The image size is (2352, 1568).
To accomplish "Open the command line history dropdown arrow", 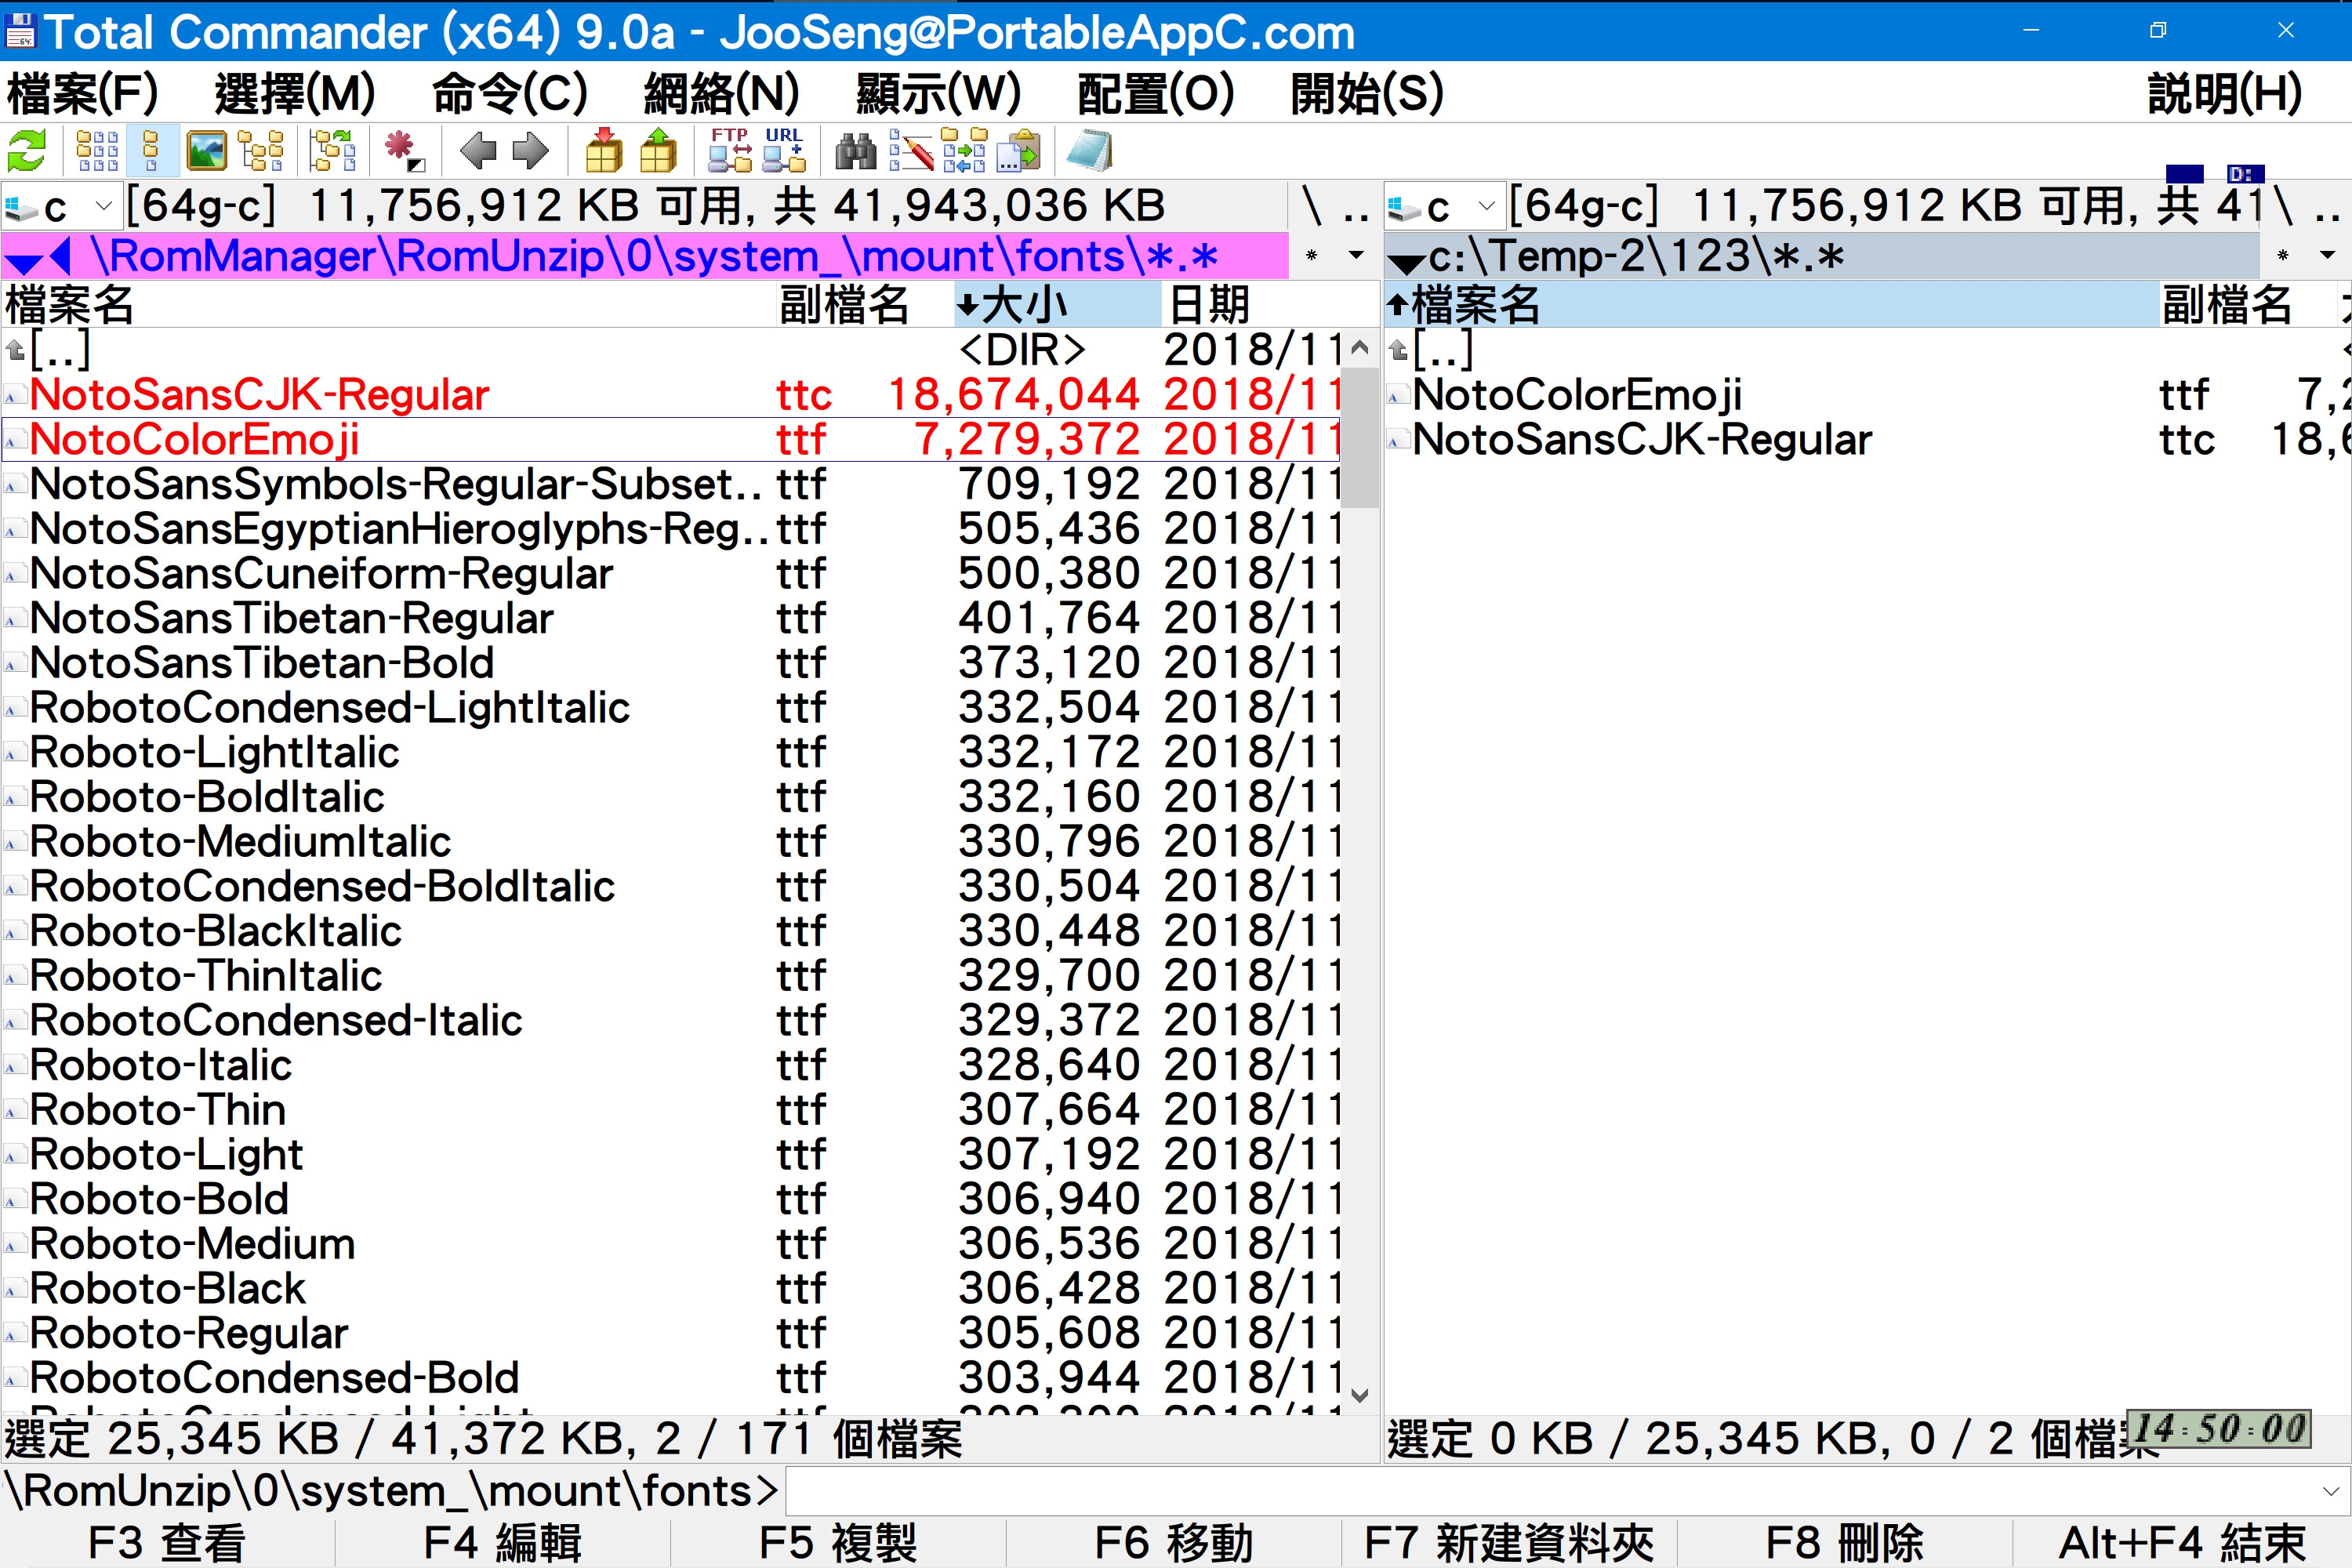I will click(x=2331, y=1492).
